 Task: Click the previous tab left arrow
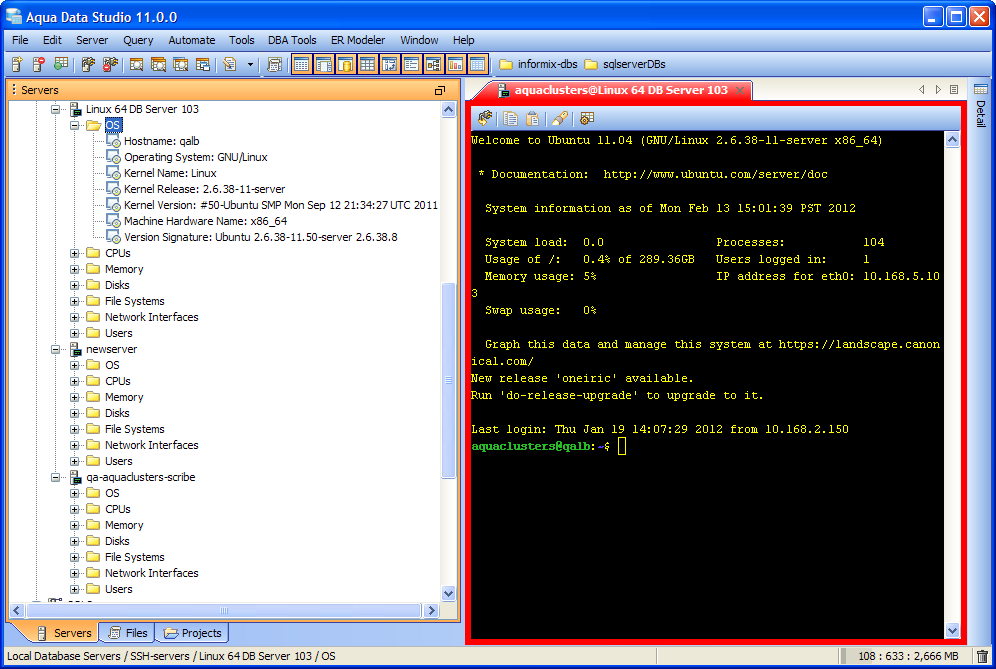tap(922, 90)
